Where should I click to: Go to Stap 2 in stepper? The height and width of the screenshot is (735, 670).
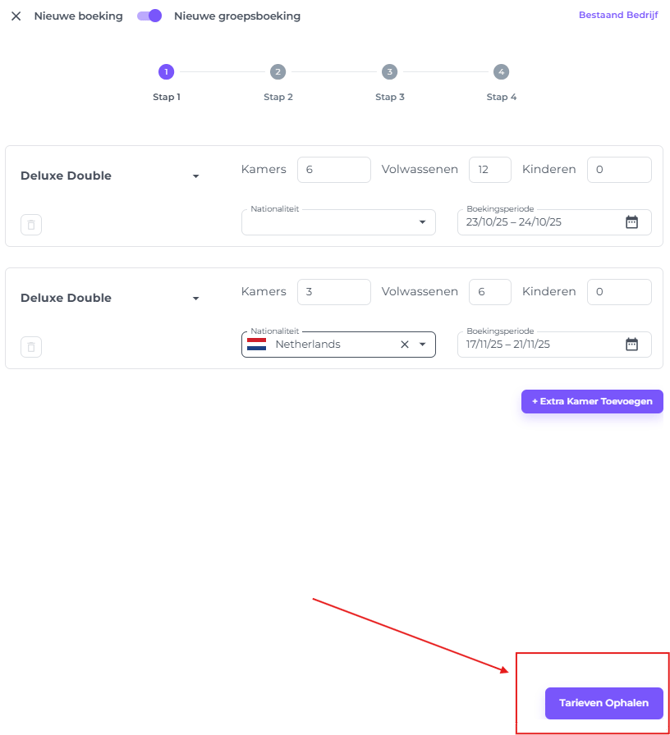pos(278,72)
